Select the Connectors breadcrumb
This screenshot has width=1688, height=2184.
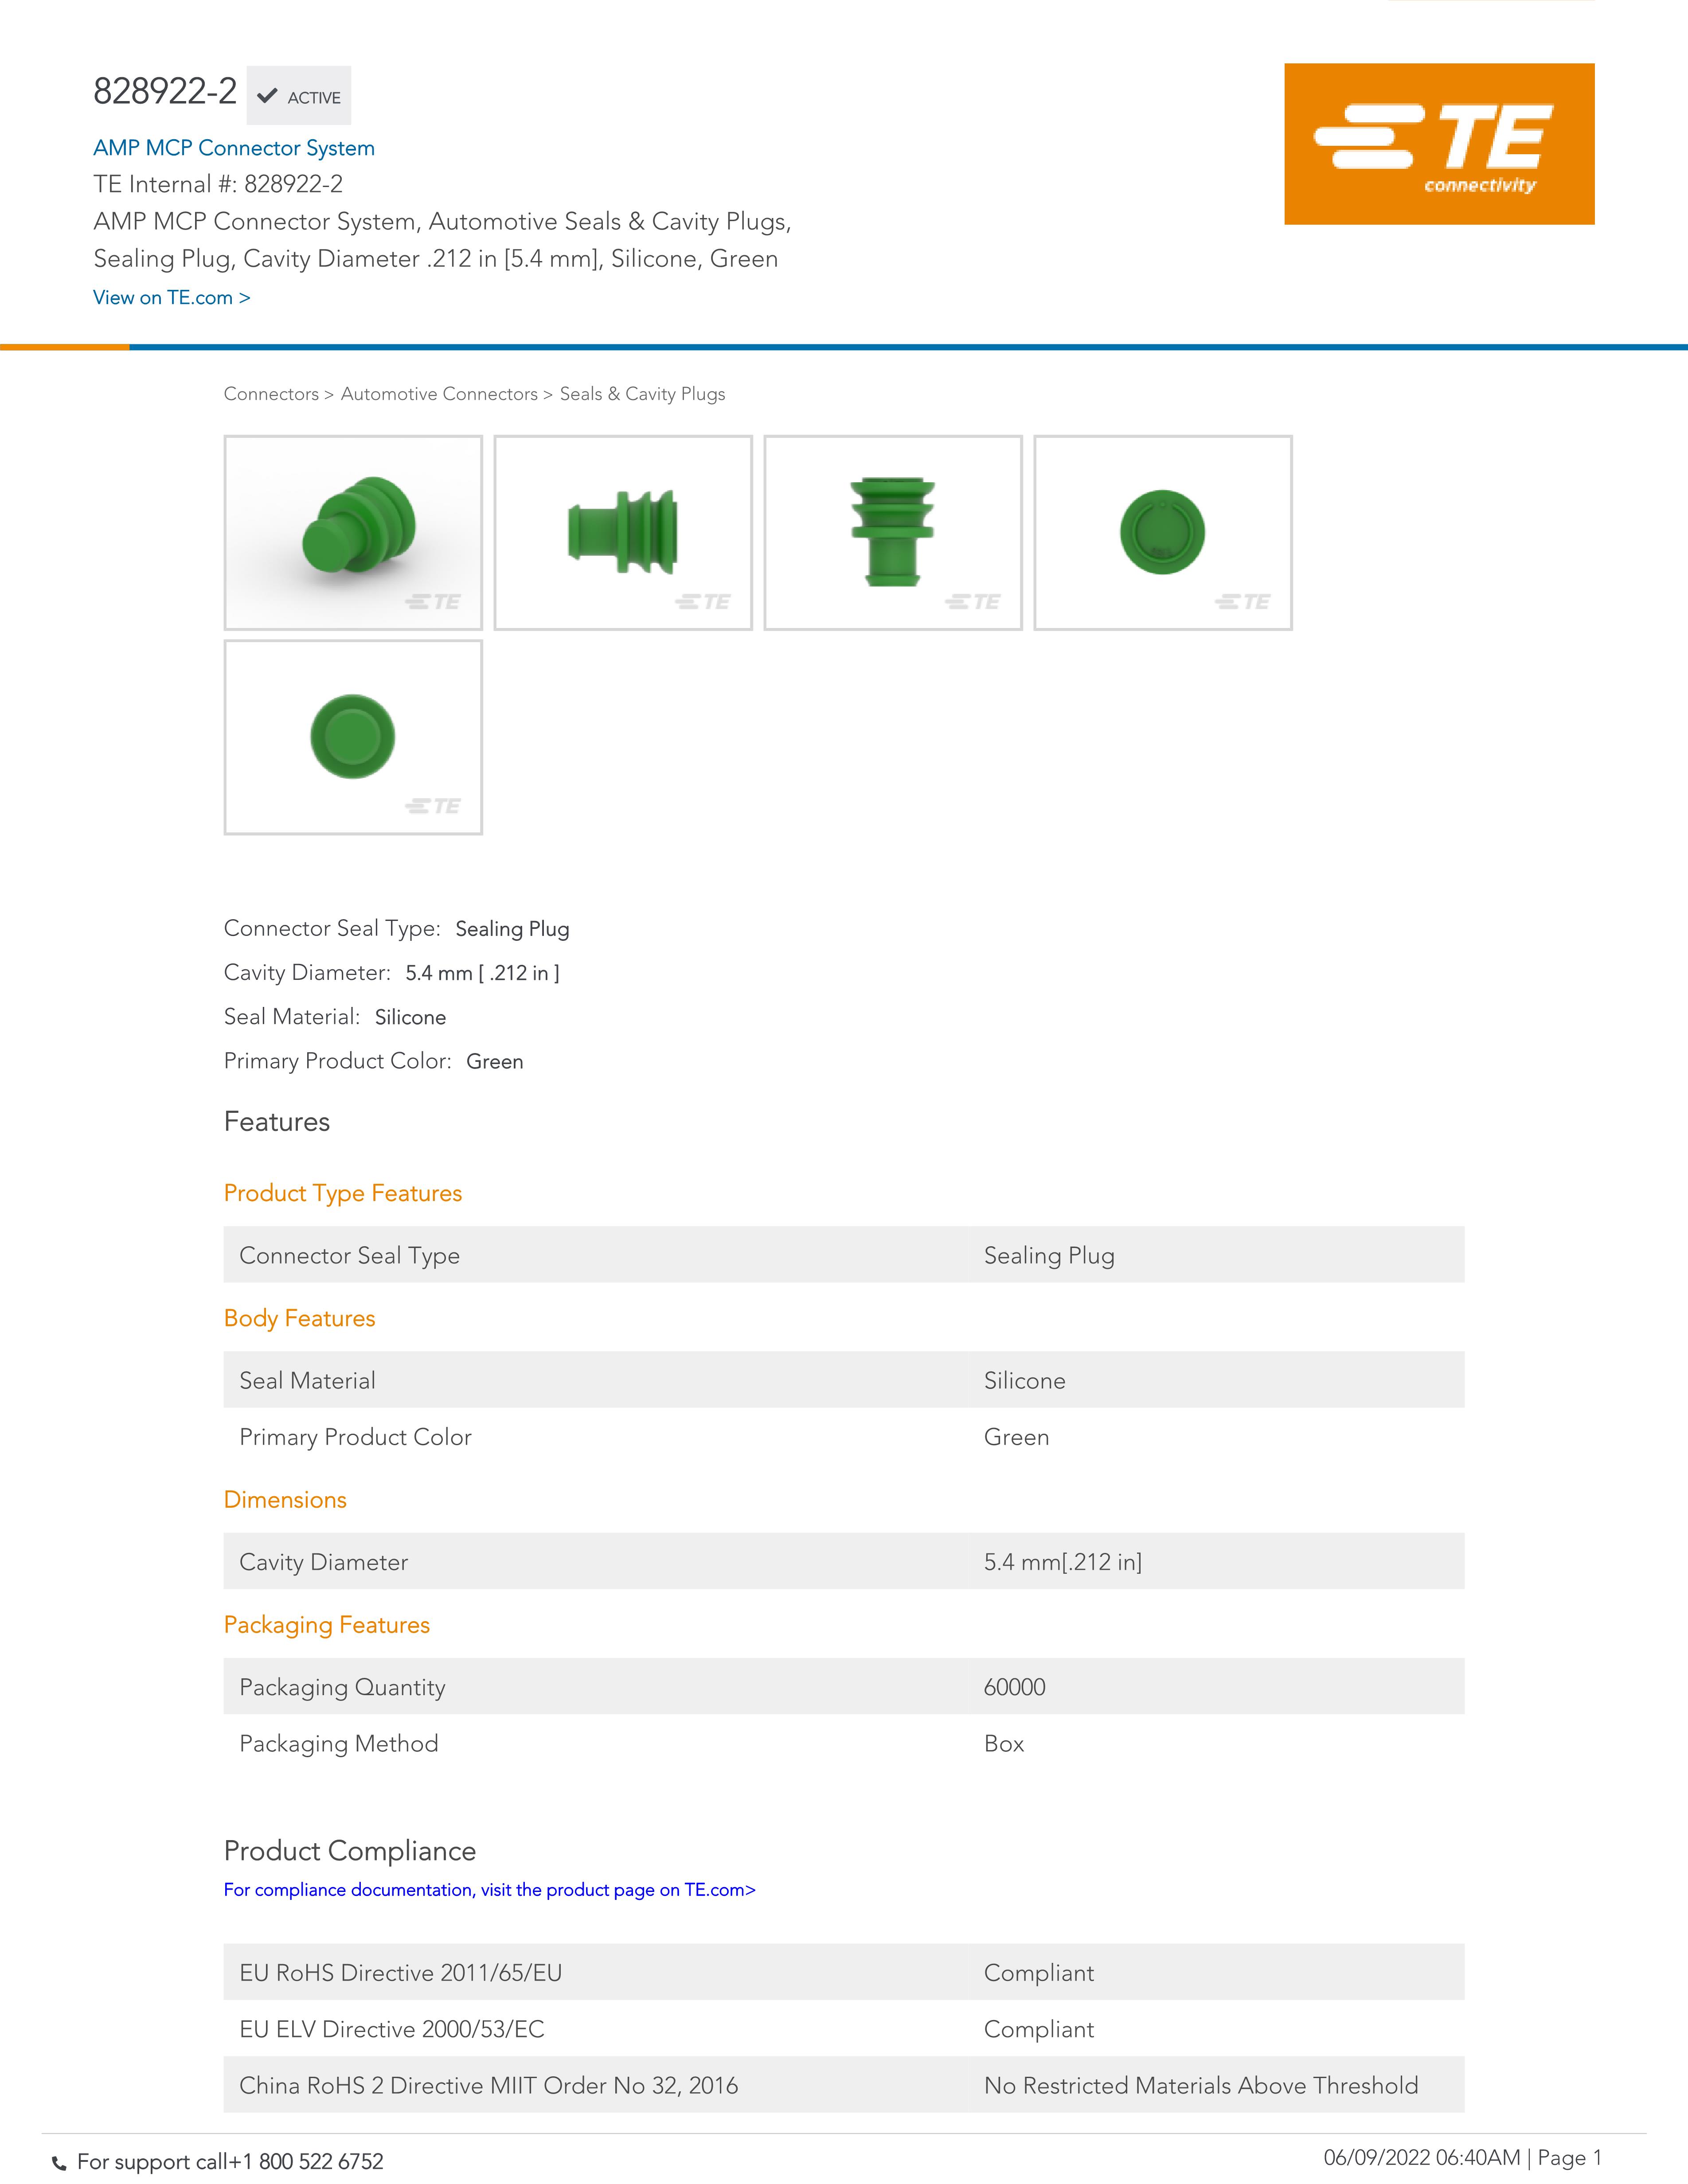[x=271, y=394]
